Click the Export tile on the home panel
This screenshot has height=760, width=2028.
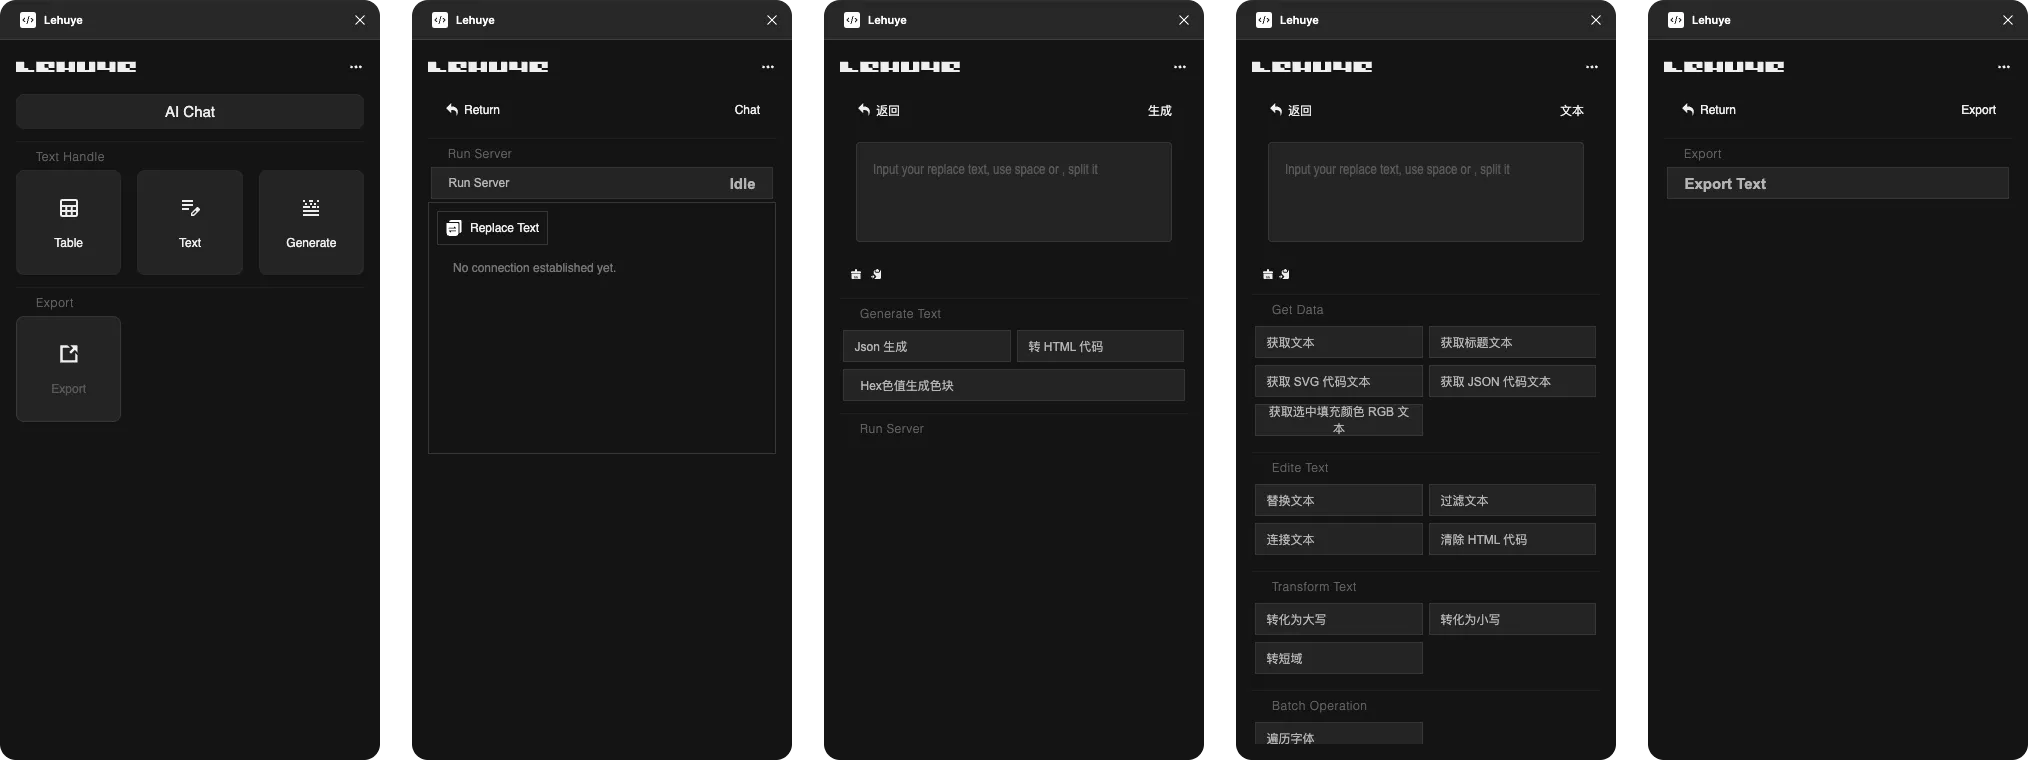[x=68, y=369]
